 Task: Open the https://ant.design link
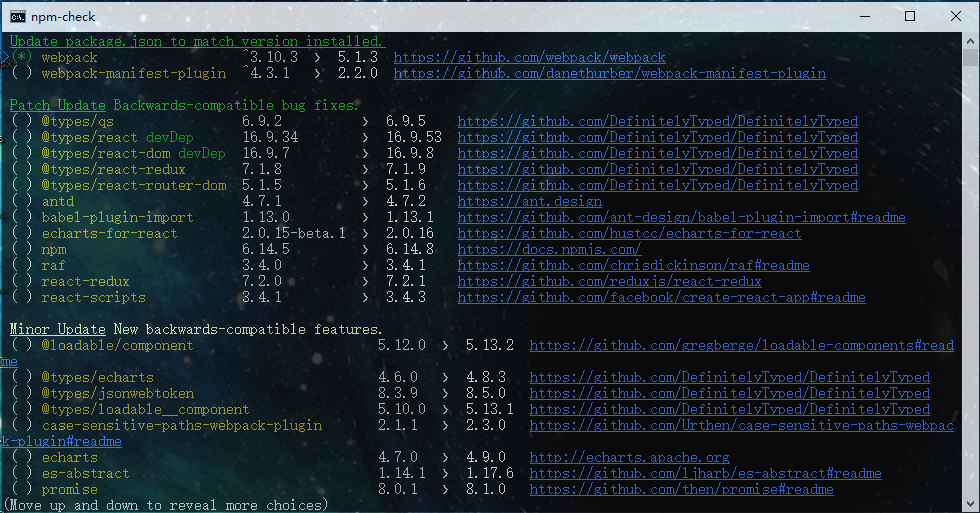coord(529,201)
